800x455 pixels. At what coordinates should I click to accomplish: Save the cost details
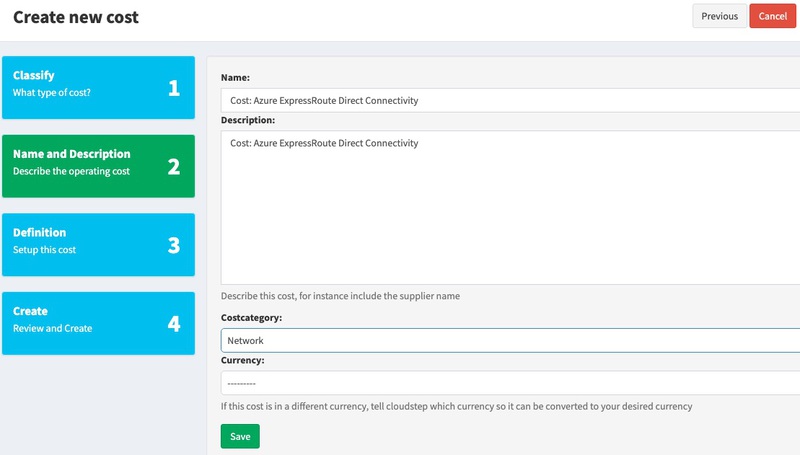[240, 436]
